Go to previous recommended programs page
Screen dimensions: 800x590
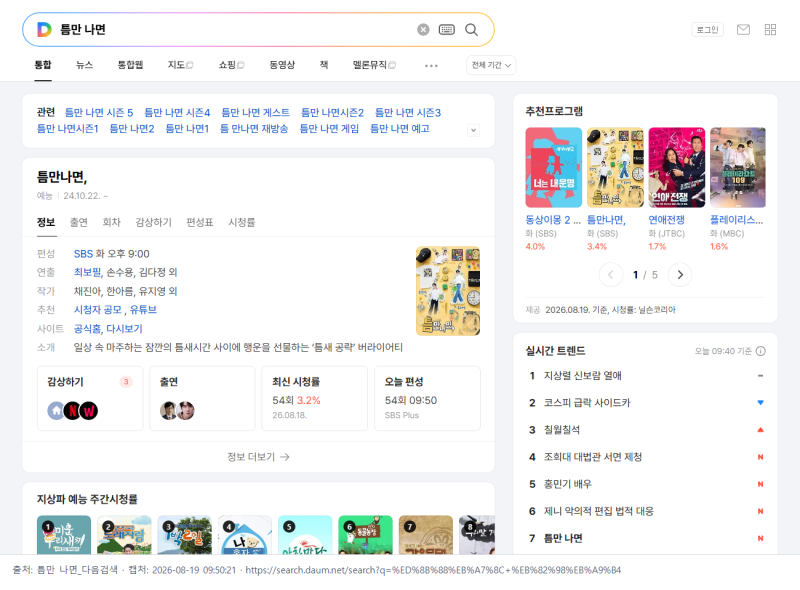611,275
